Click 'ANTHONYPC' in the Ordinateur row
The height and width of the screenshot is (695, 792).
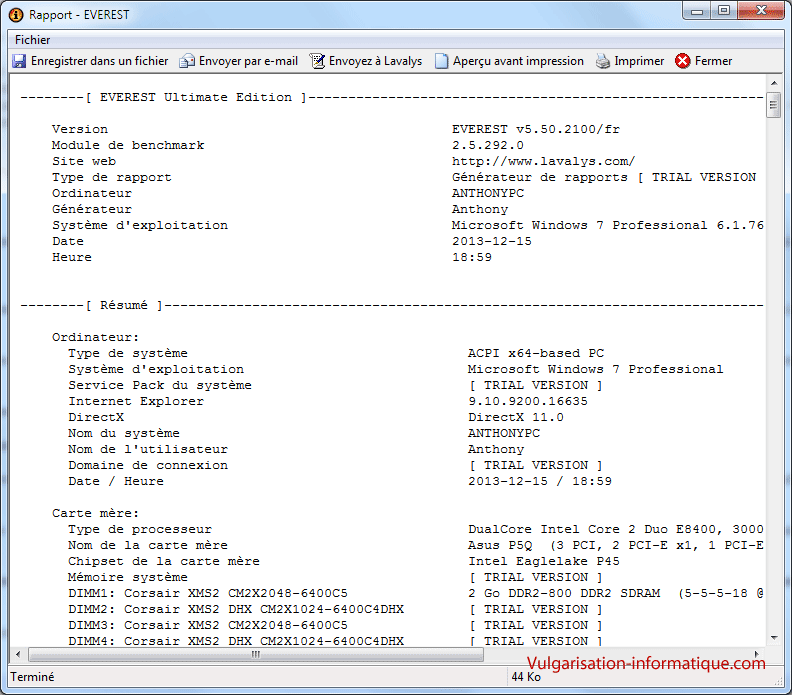[x=488, y=193]
